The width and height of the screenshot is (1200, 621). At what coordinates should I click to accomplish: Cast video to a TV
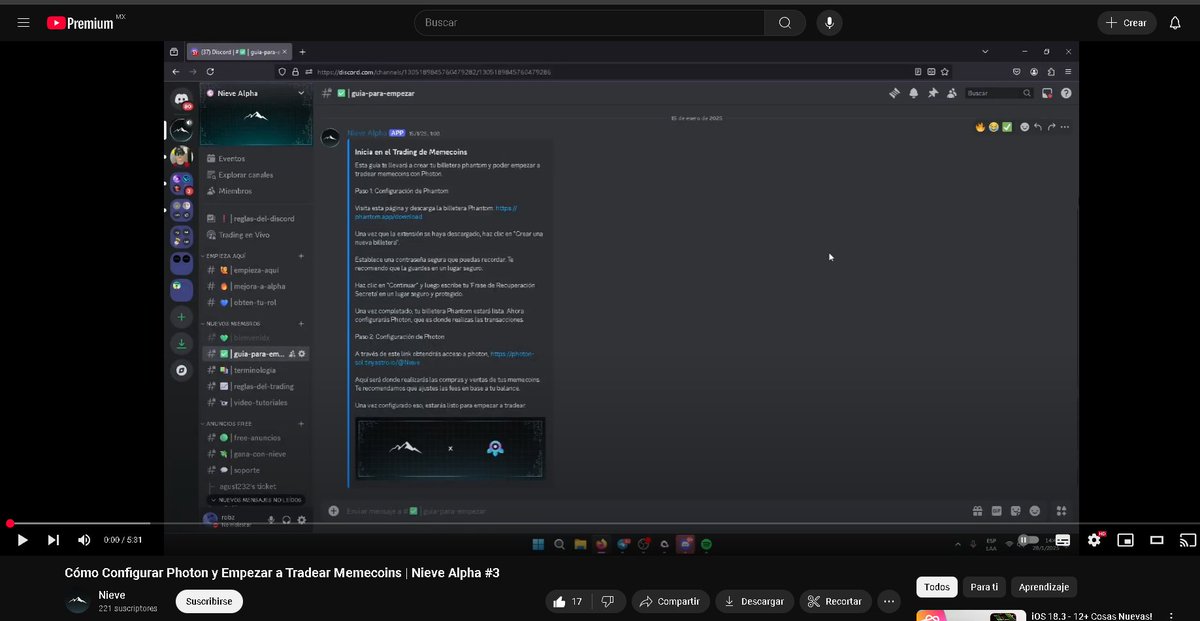click(1188, 540)
